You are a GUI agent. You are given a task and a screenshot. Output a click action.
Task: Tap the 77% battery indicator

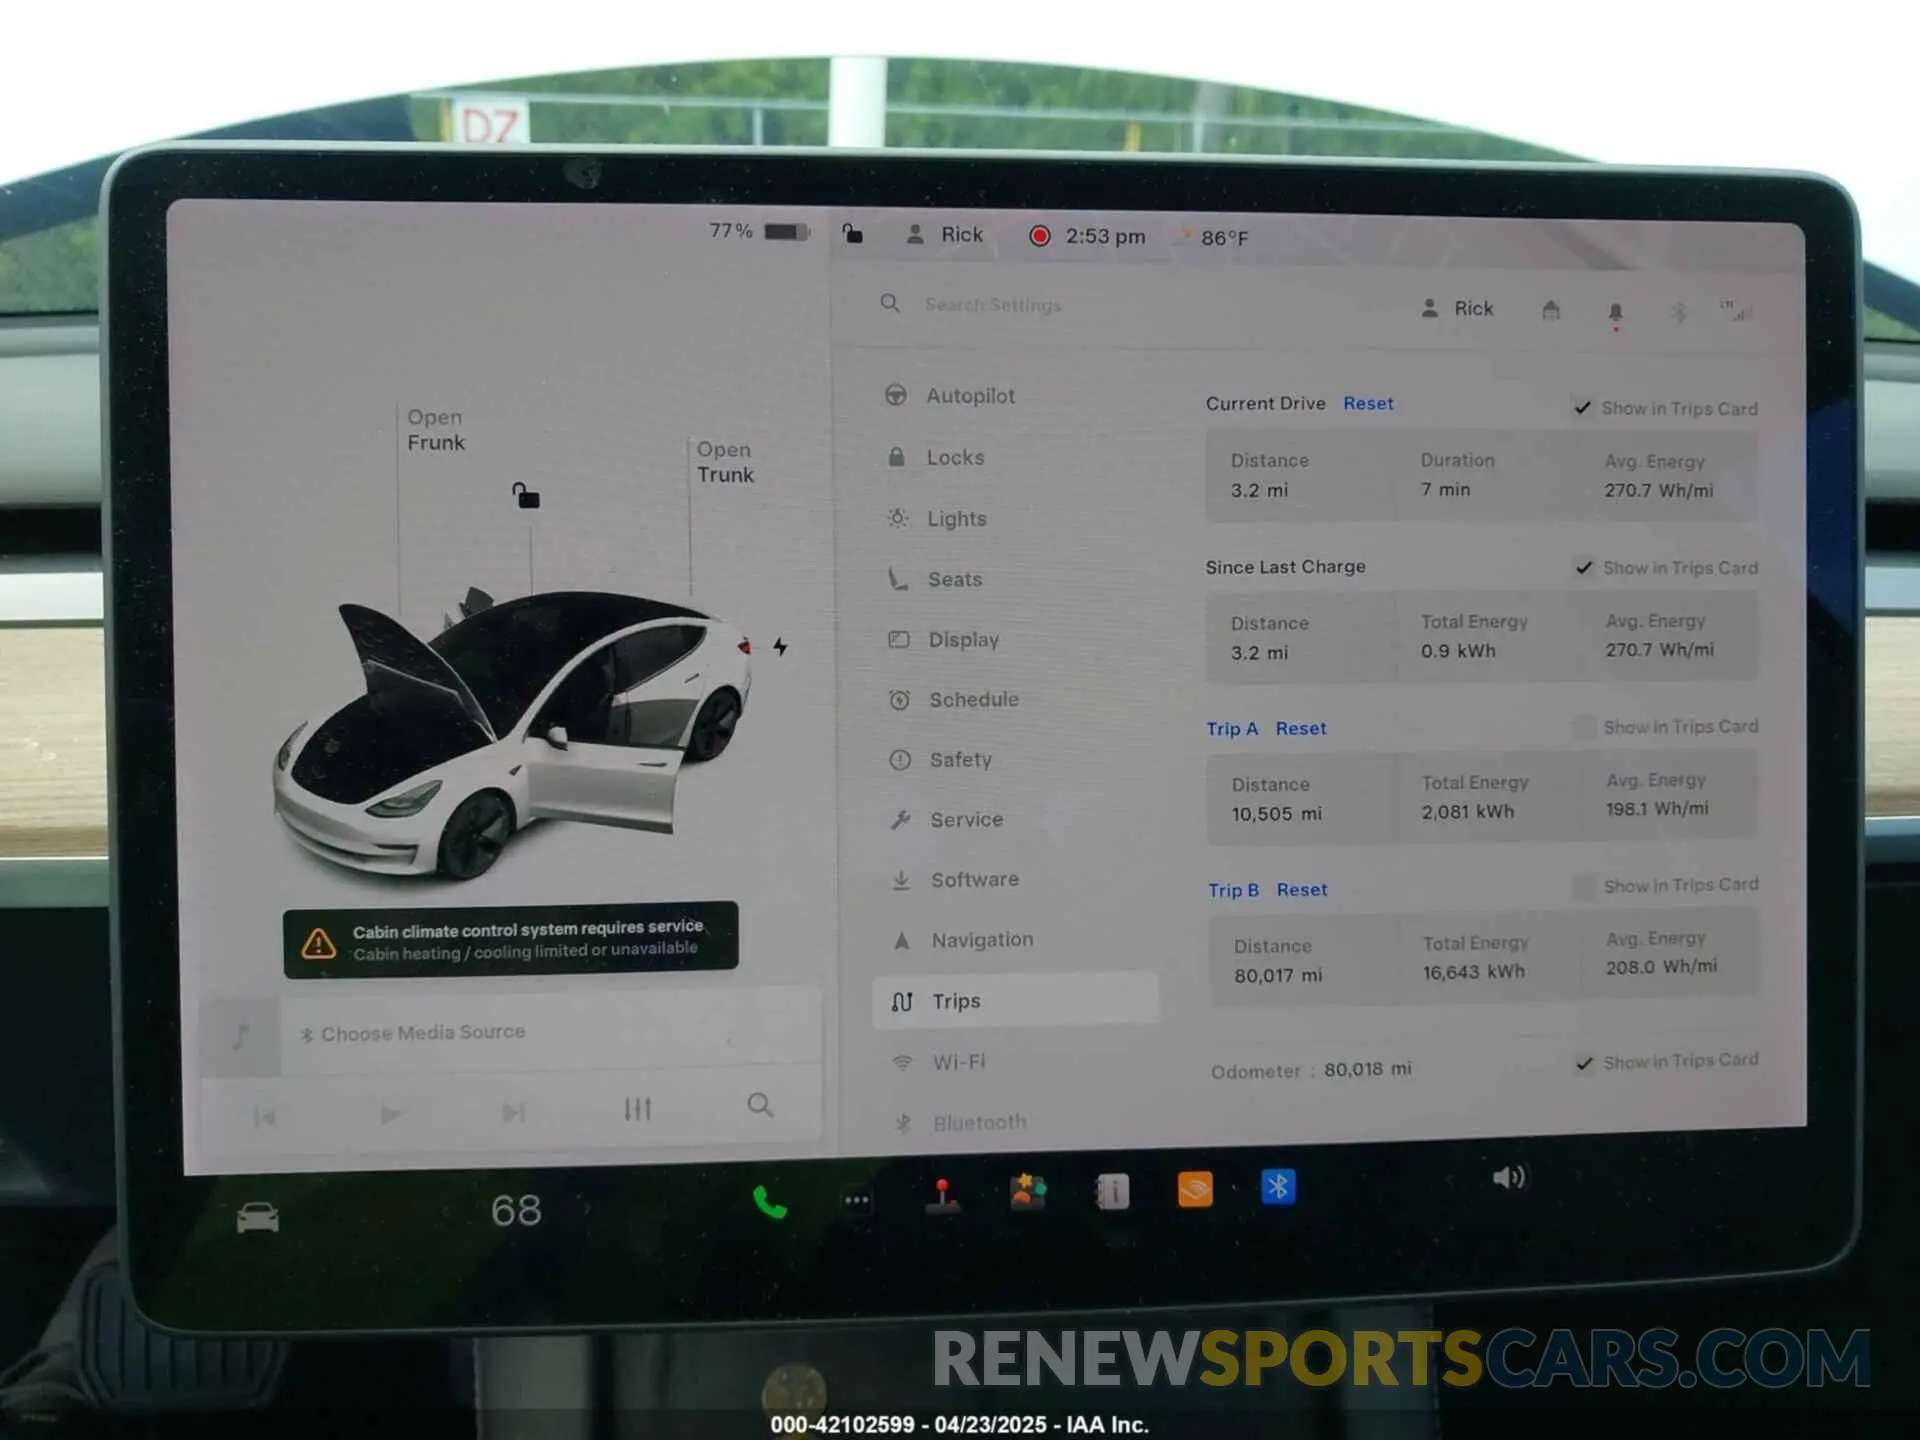click(759, 231)
